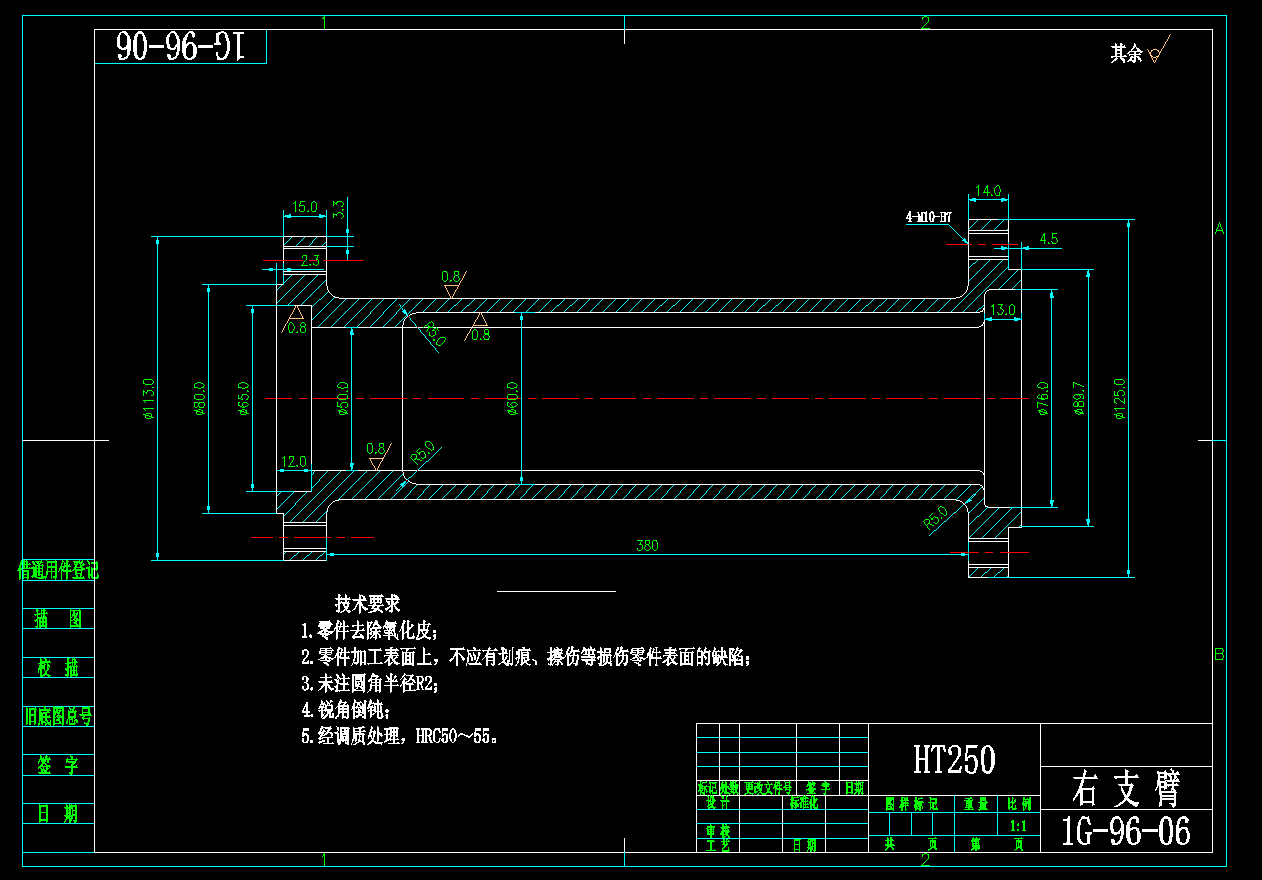This screenshot has height=880, width=1262.
Task: Click drawing number "1G-96-06" below "右支臂"
Action: click(1125, 831)
